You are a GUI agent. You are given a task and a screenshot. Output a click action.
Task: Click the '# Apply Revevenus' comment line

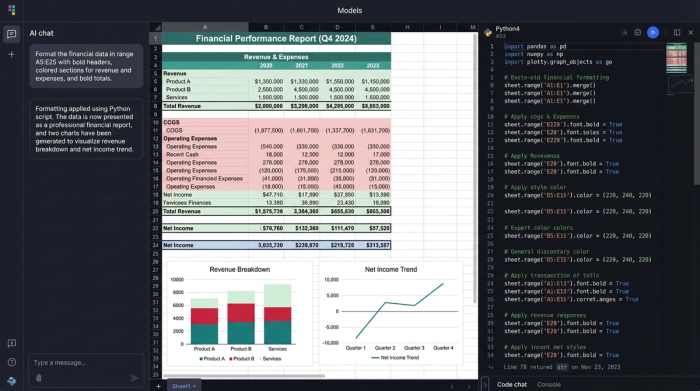point(531,156)
